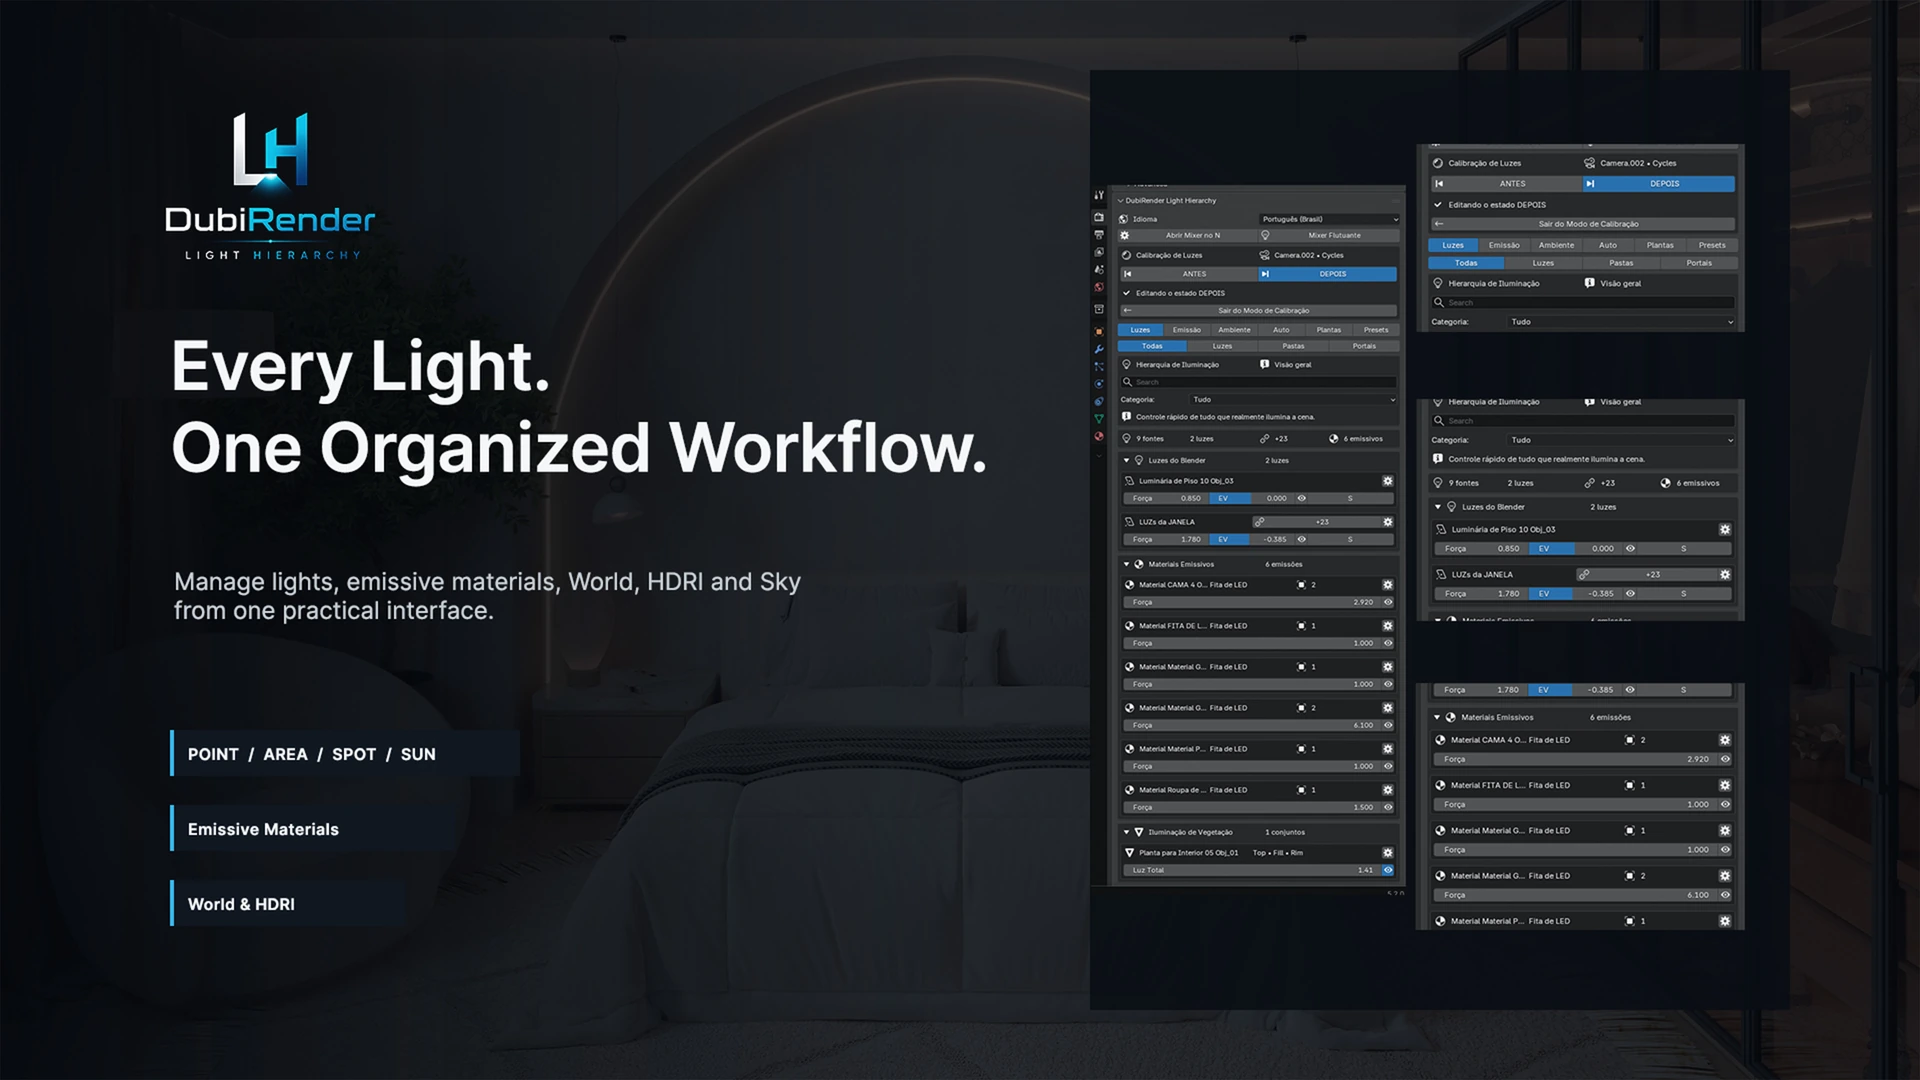Click Força 0.850 slider in full panel
This screenshot has width=1920, height=1080.
click(x=1166, y=498)
